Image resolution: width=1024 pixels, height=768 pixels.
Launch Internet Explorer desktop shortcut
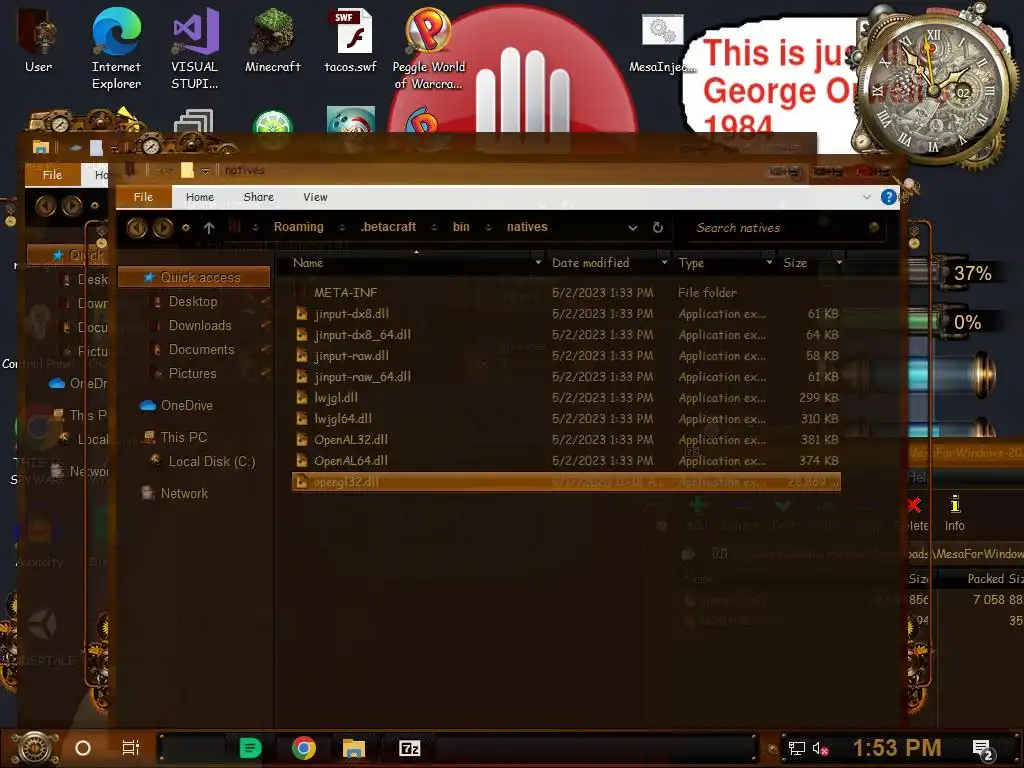point(116,49)
